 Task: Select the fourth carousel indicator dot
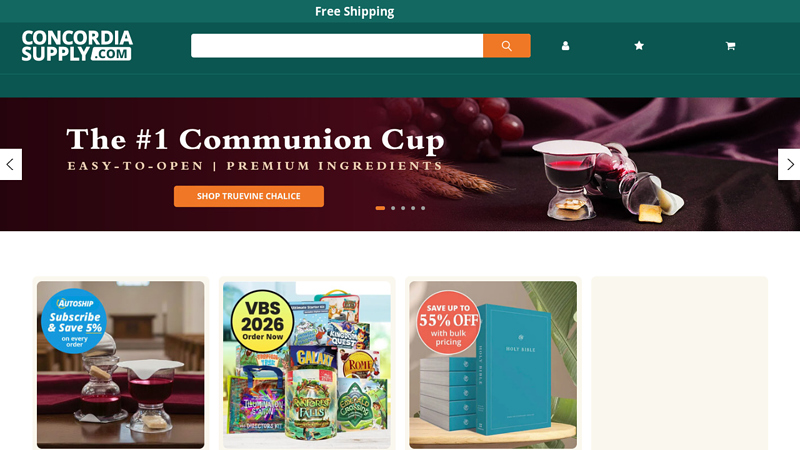tap(413, 208)
